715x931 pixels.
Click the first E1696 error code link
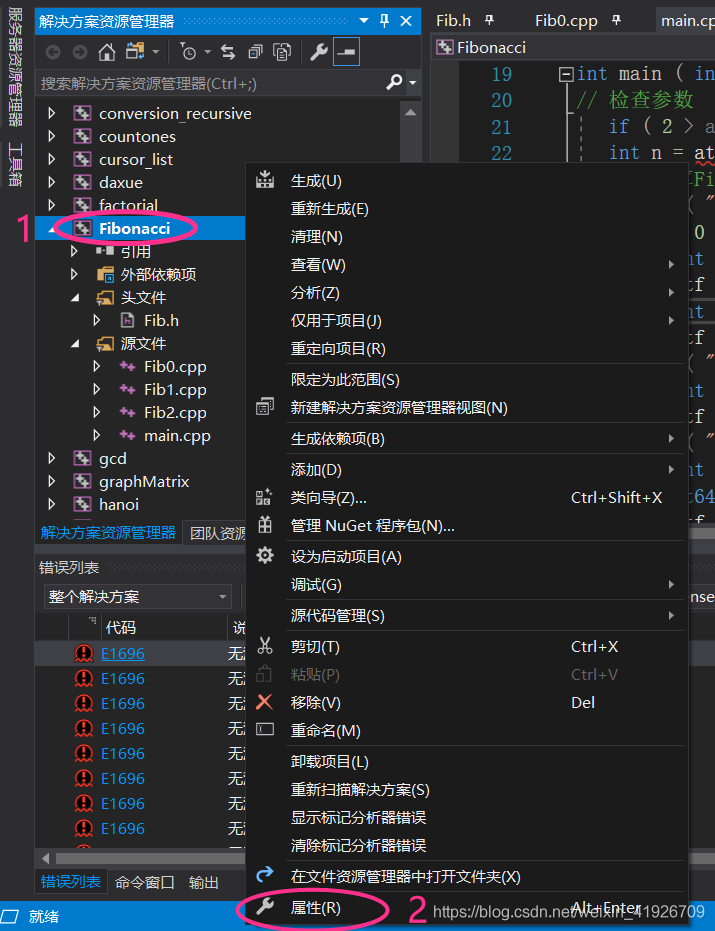[x=122, y=653]
